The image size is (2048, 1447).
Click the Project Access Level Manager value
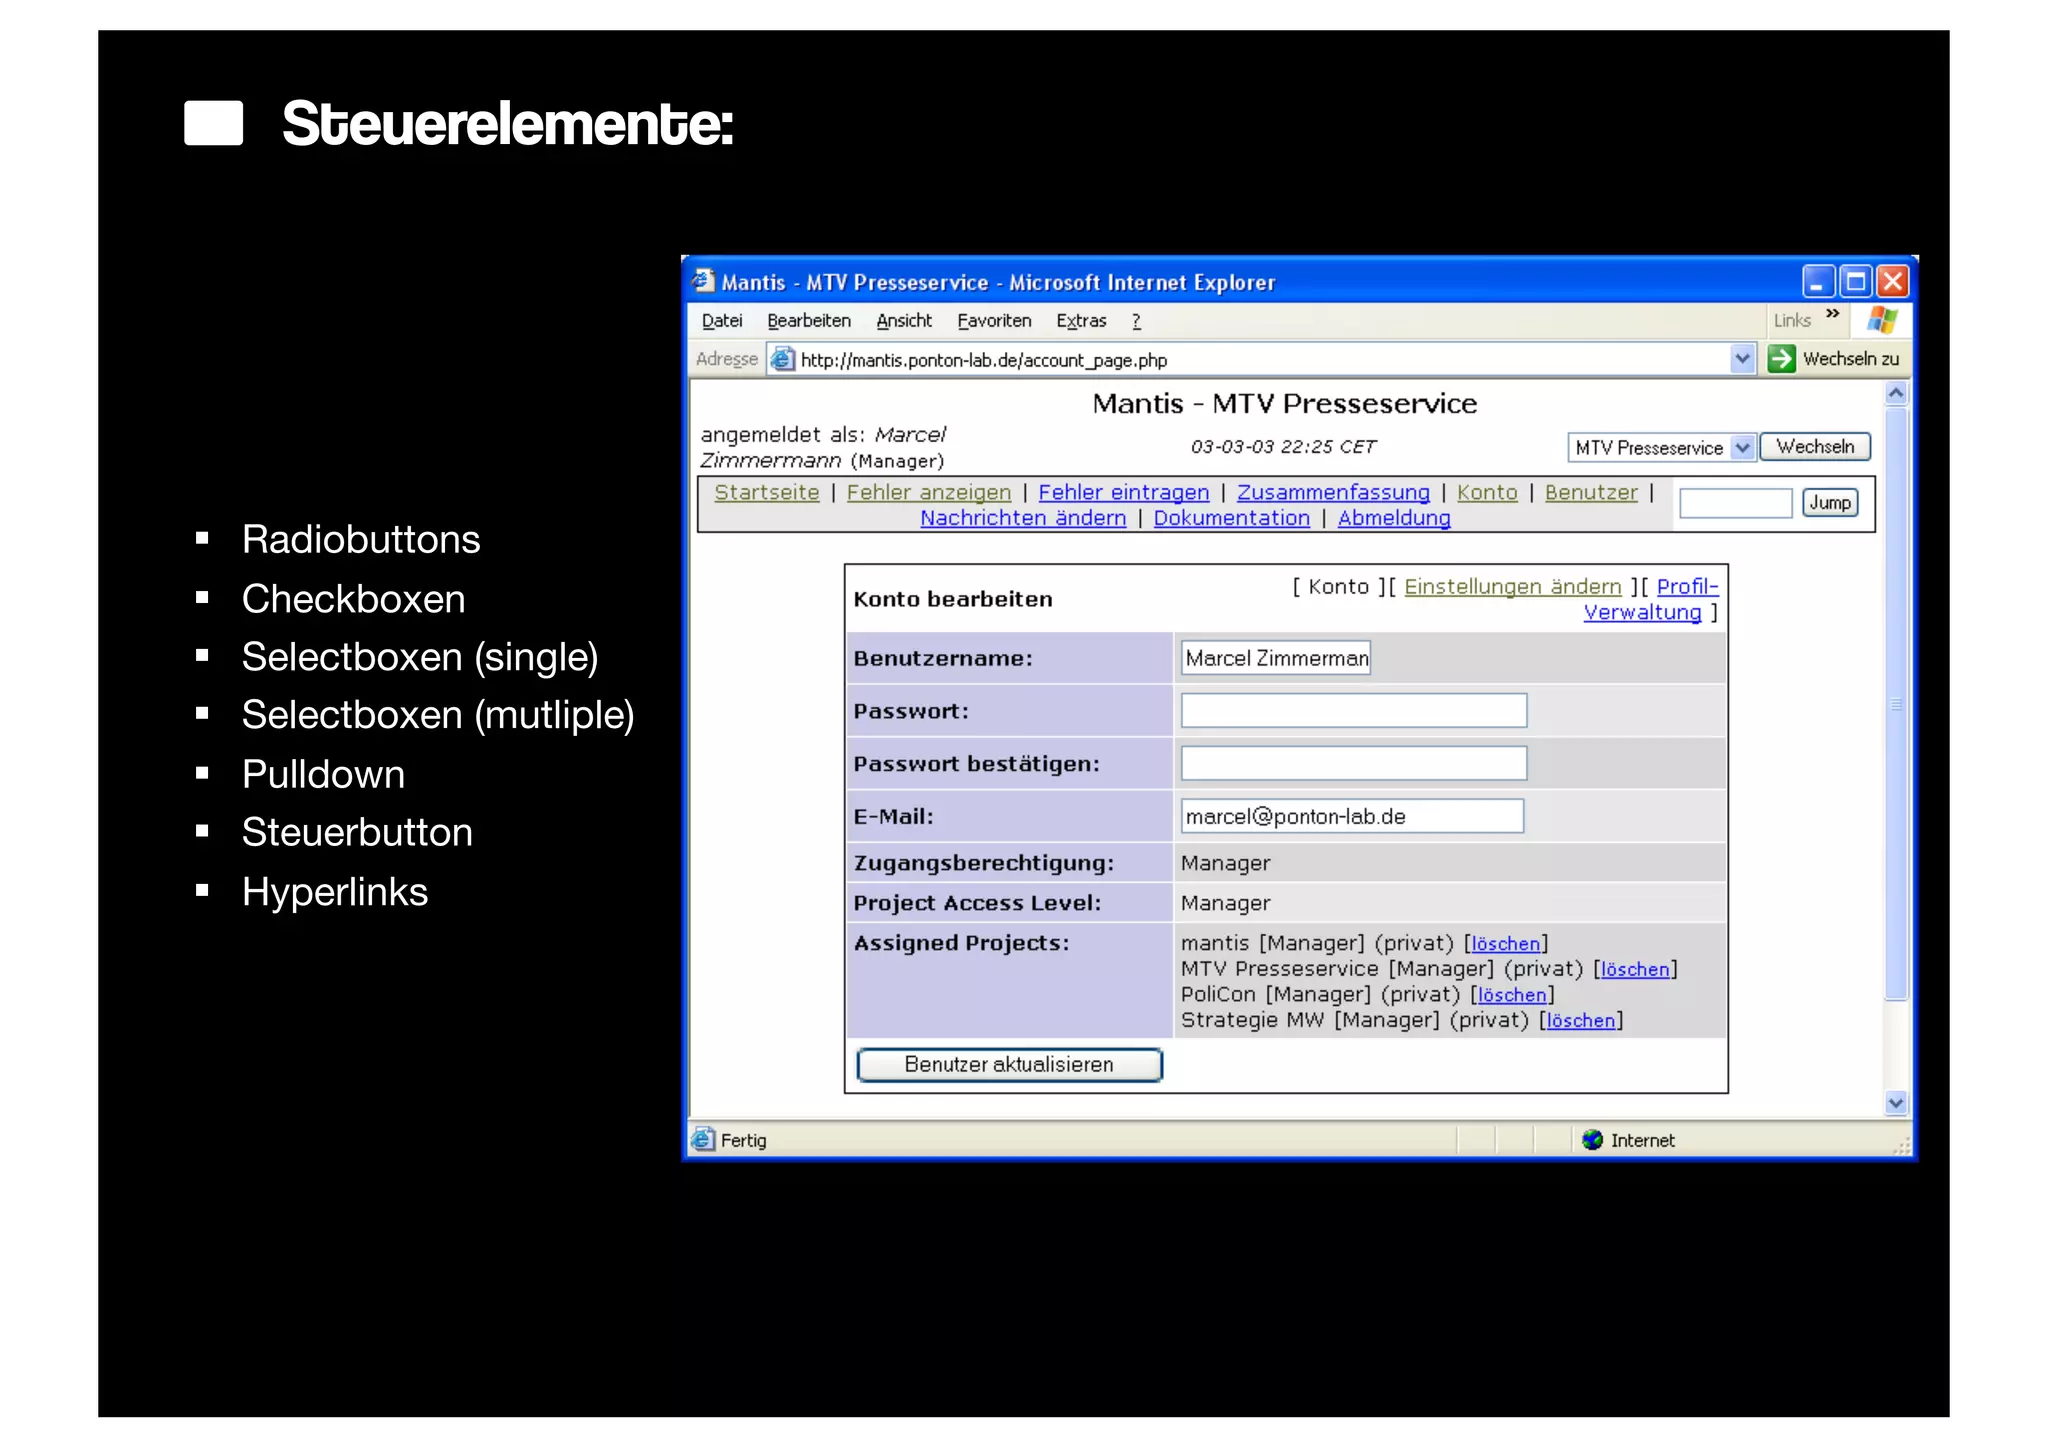pyautogui.click(x=1225, y=903)
